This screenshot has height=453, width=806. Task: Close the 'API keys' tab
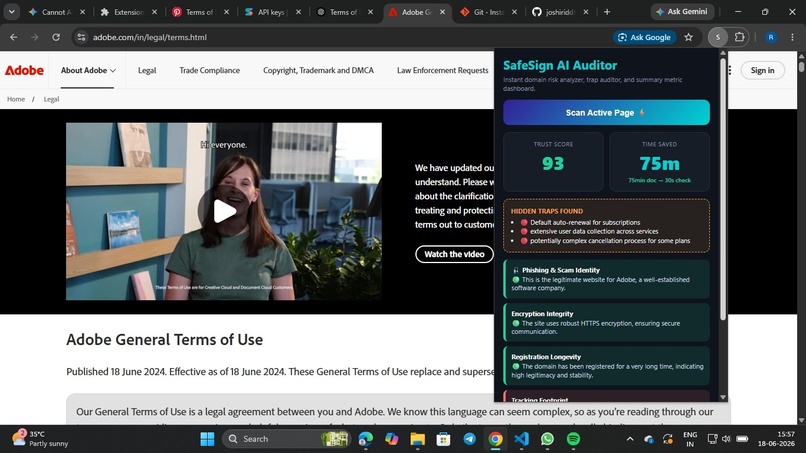click(x=299, y=12)
